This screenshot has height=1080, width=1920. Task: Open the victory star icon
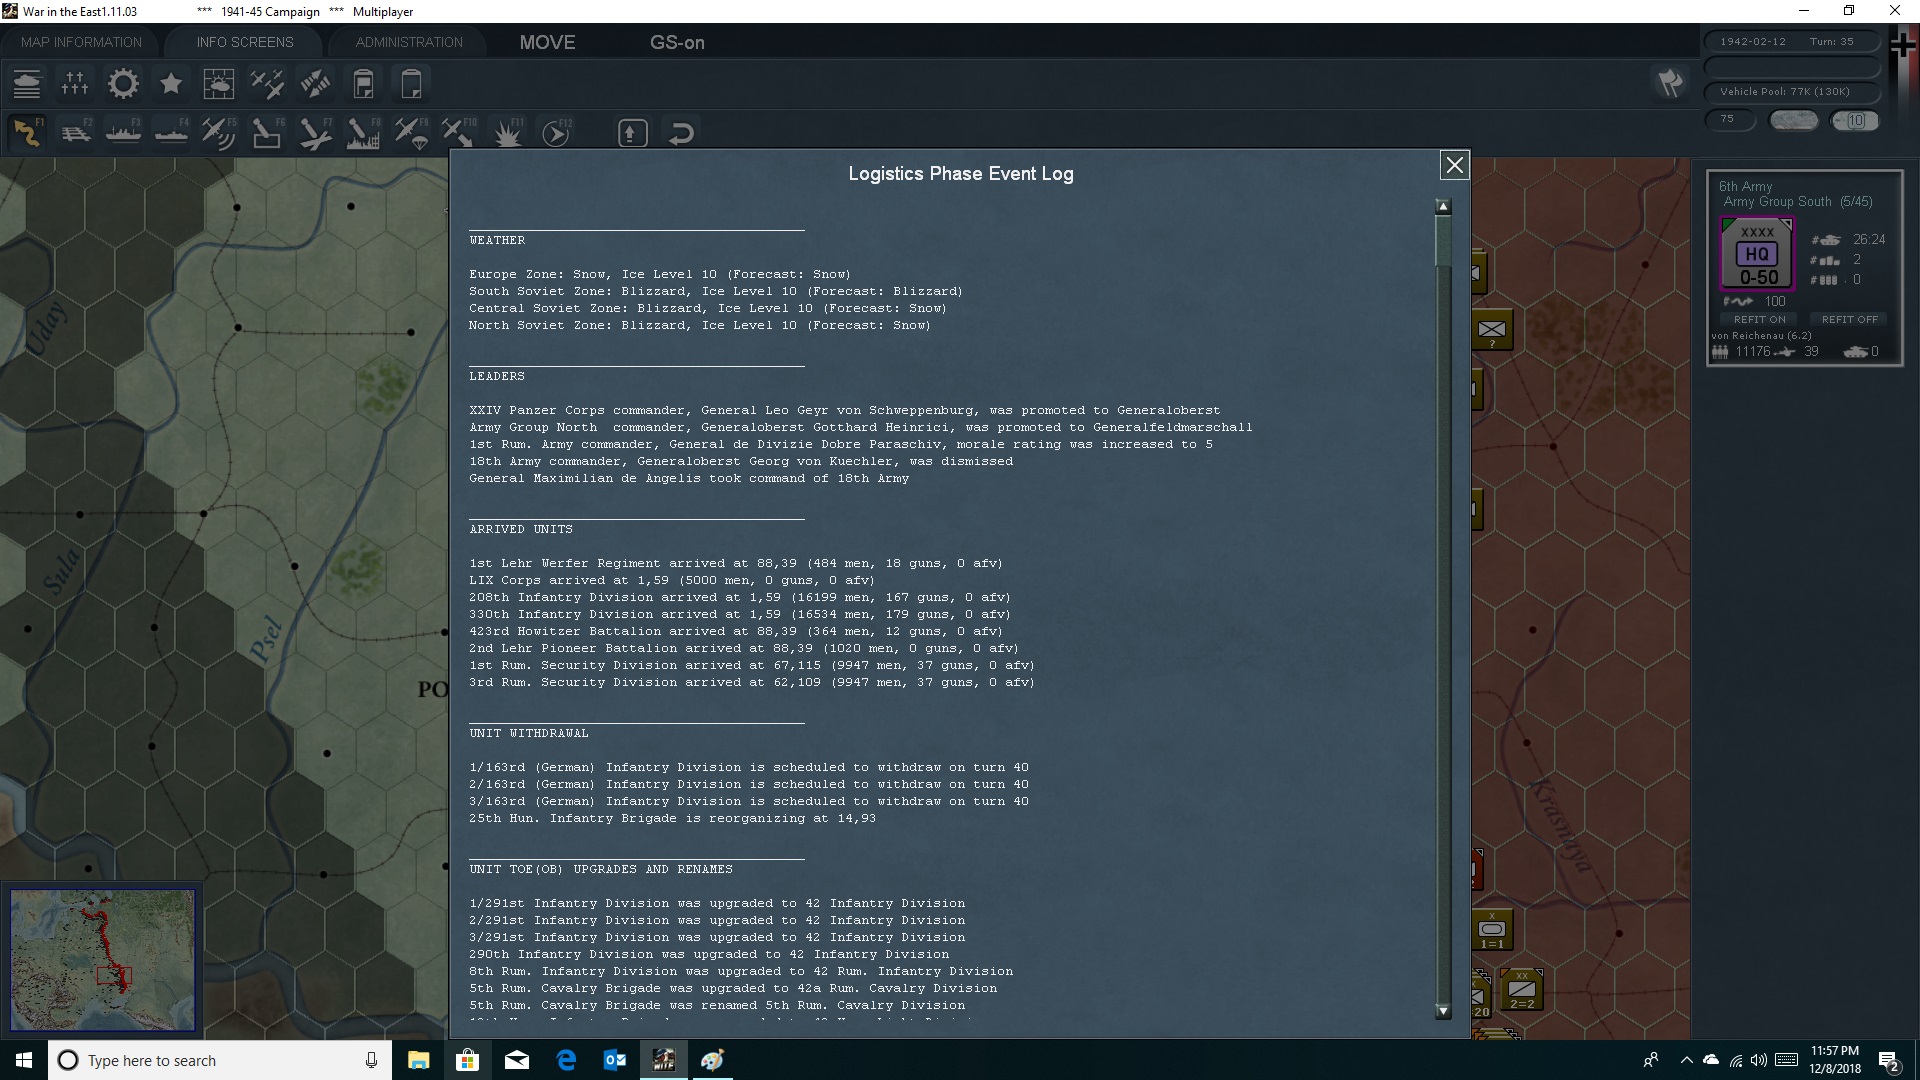171,84
